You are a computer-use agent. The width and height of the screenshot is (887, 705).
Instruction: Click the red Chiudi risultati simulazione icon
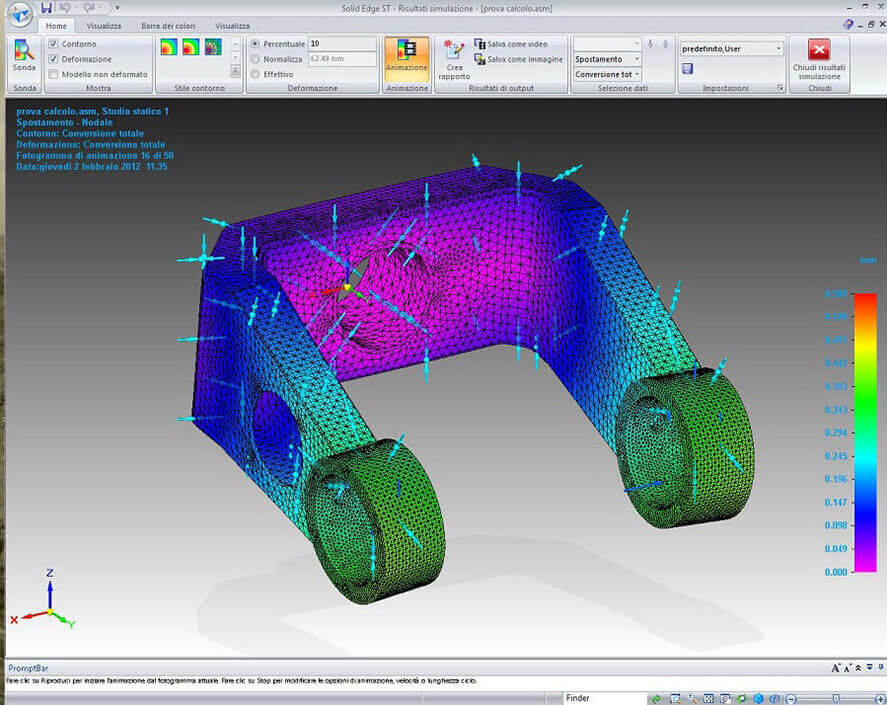click(x=819, y=49)
